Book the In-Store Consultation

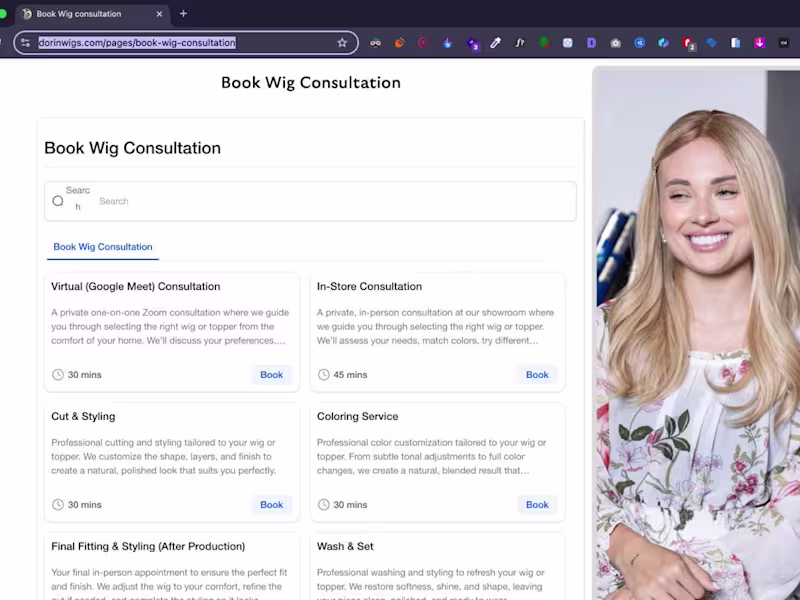tap(537, 374)
